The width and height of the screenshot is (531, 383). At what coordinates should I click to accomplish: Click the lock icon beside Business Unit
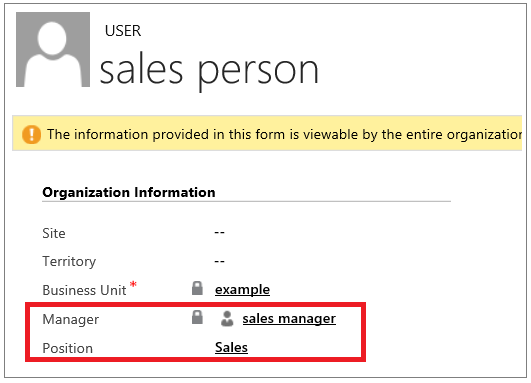click(x=197, y=288)
